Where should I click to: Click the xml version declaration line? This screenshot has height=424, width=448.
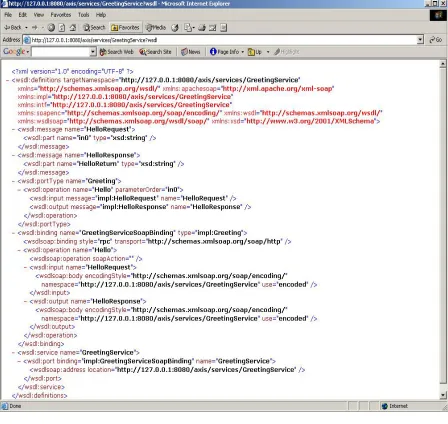tap(72, 71)
